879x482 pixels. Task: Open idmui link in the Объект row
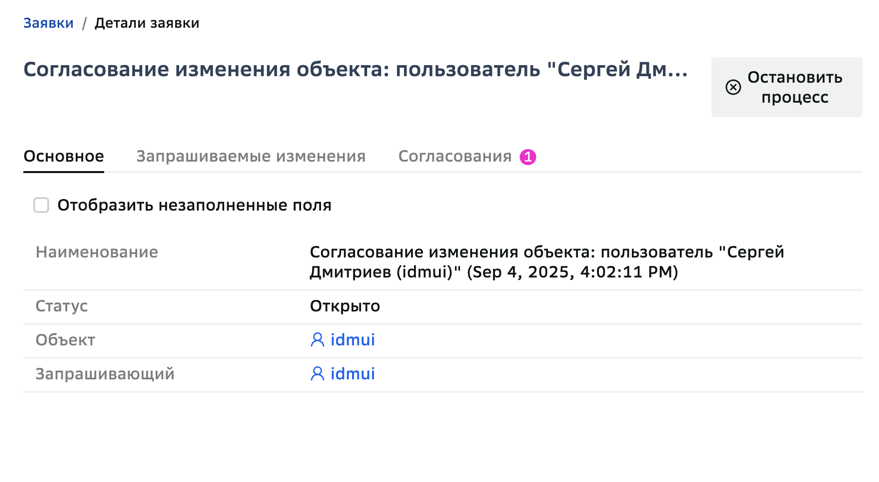click(353, 340)
